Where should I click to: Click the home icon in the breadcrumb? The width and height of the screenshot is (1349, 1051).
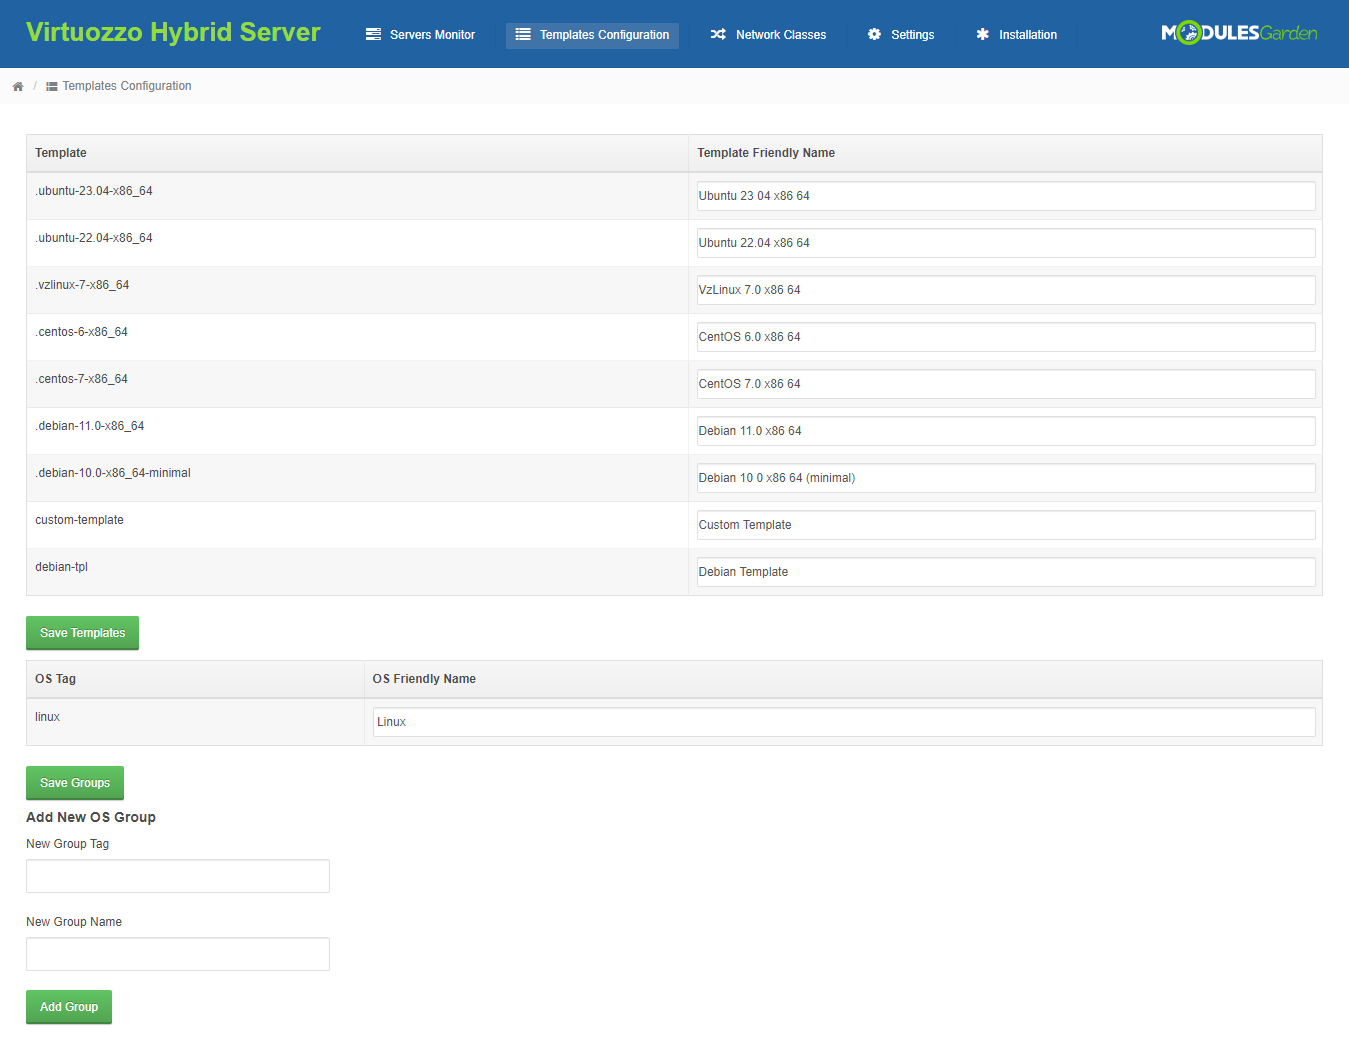coord(18,86)
